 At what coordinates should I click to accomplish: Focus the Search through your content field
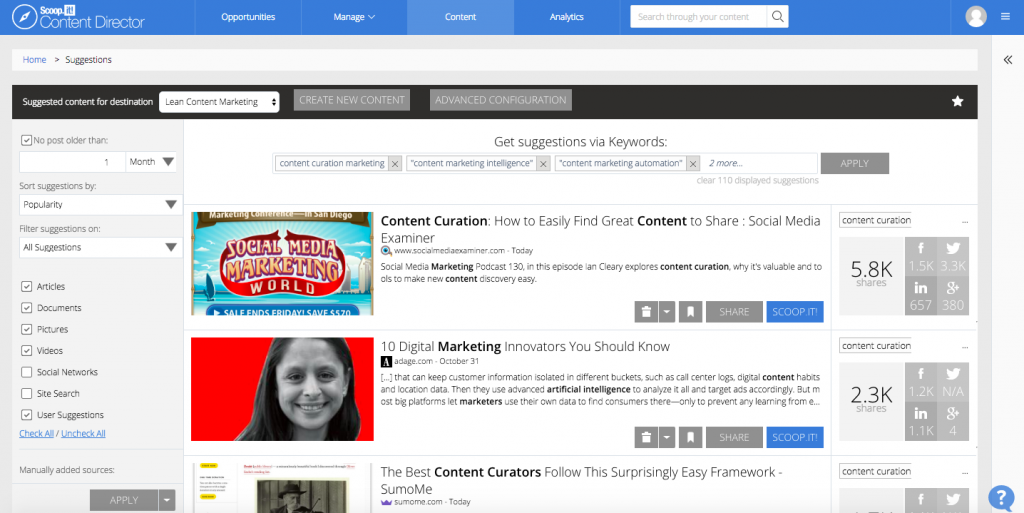[x=698, y=17]
